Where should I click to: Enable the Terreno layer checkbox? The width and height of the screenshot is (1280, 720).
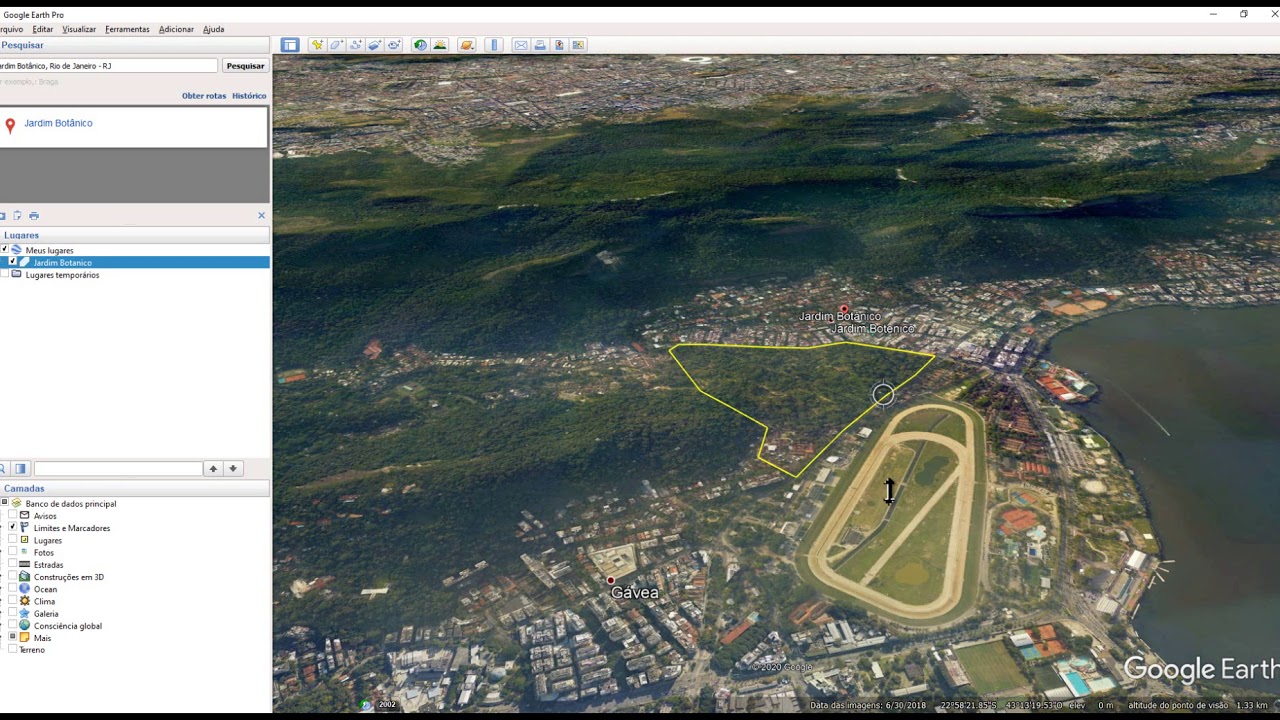click(x=13, y=649)
